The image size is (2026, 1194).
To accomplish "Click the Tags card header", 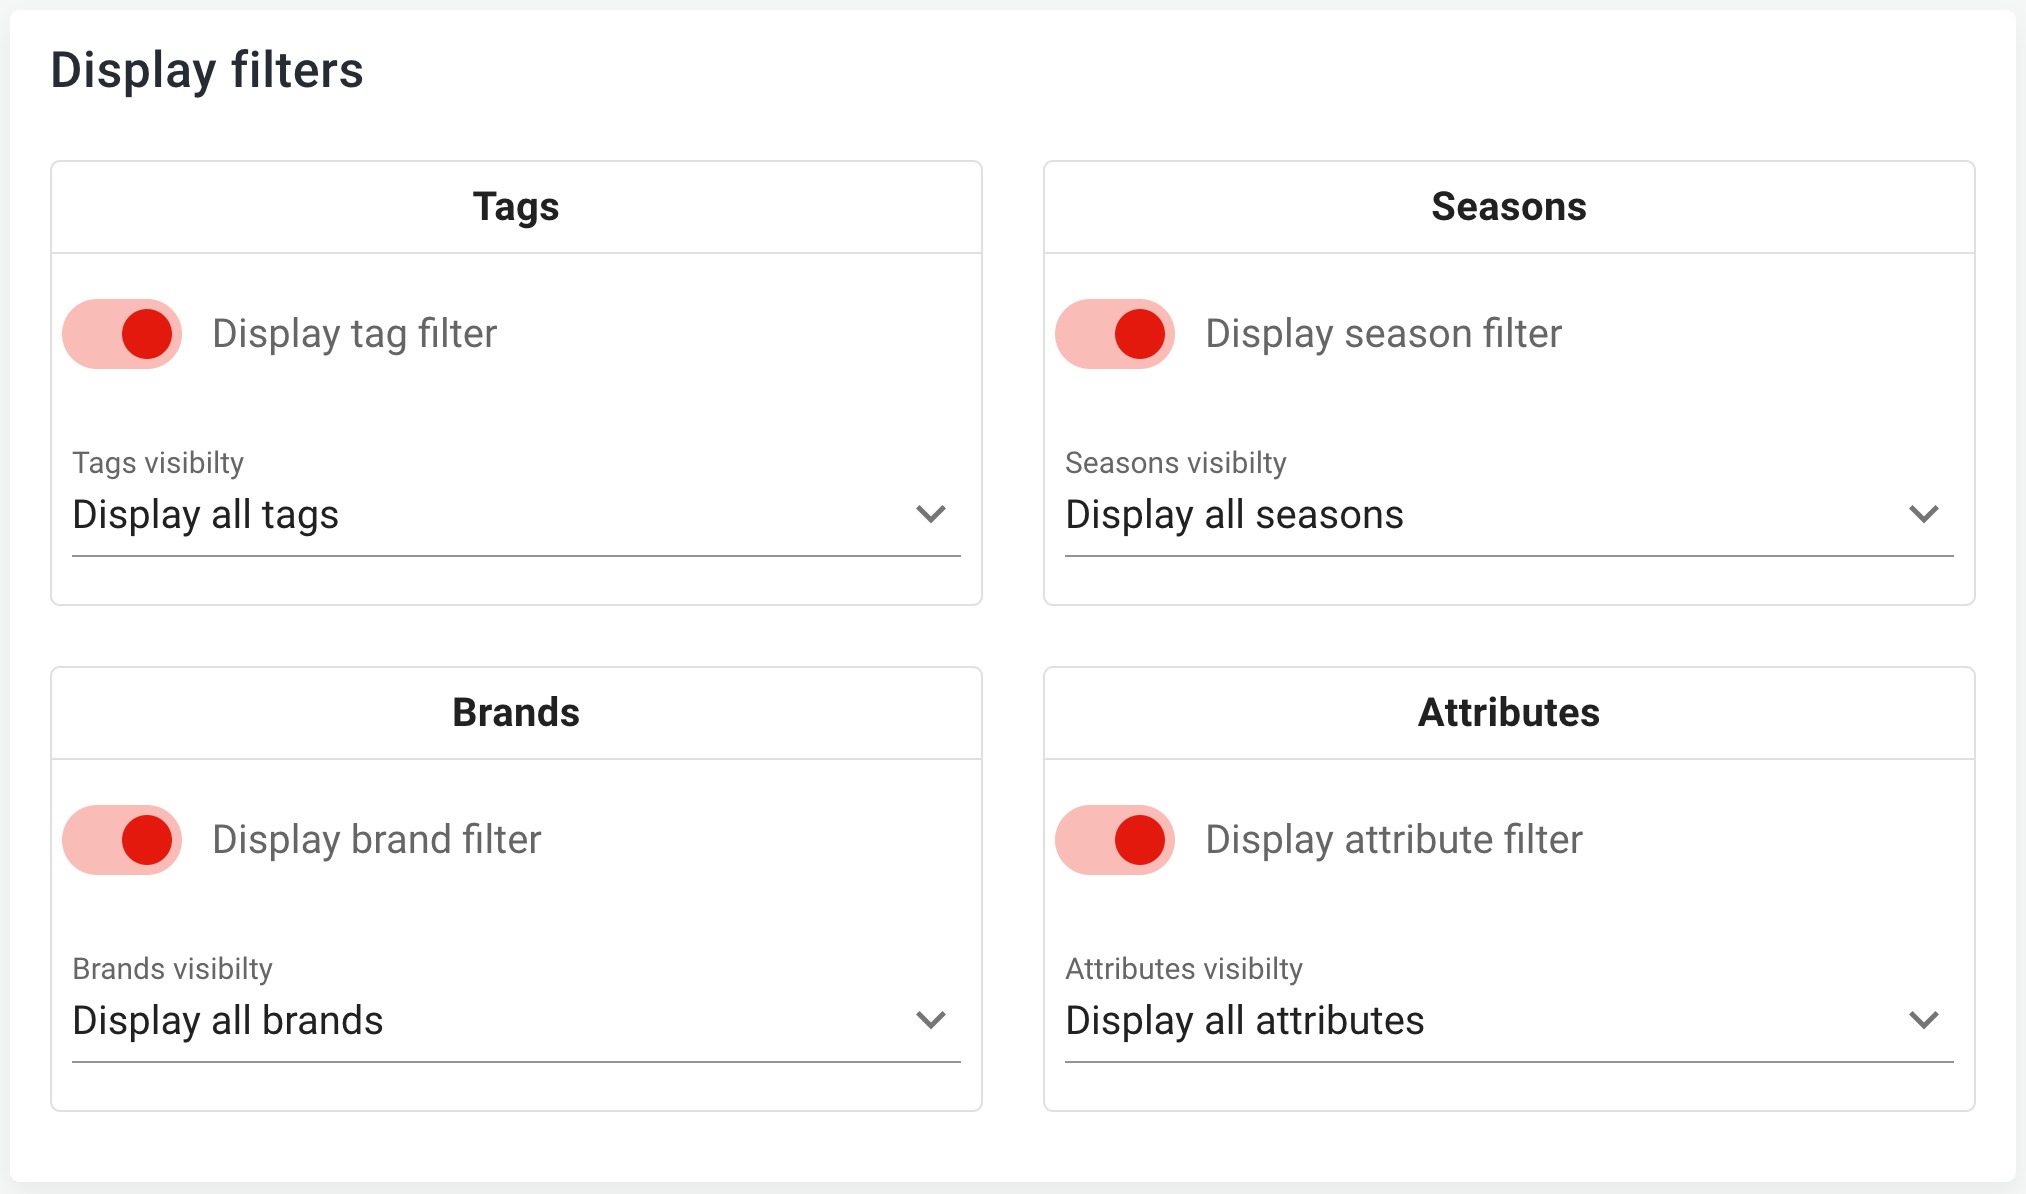I will click(516, 207).
